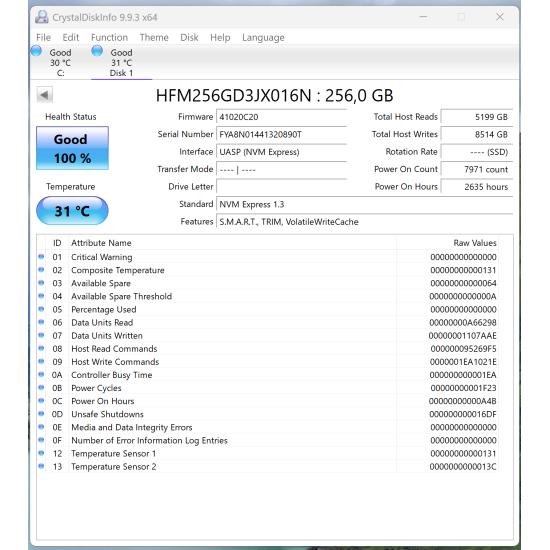Viewport: 550px width, 550px height.
Task: Click status dot of Host Write Commands row
Action: point(41,361)
